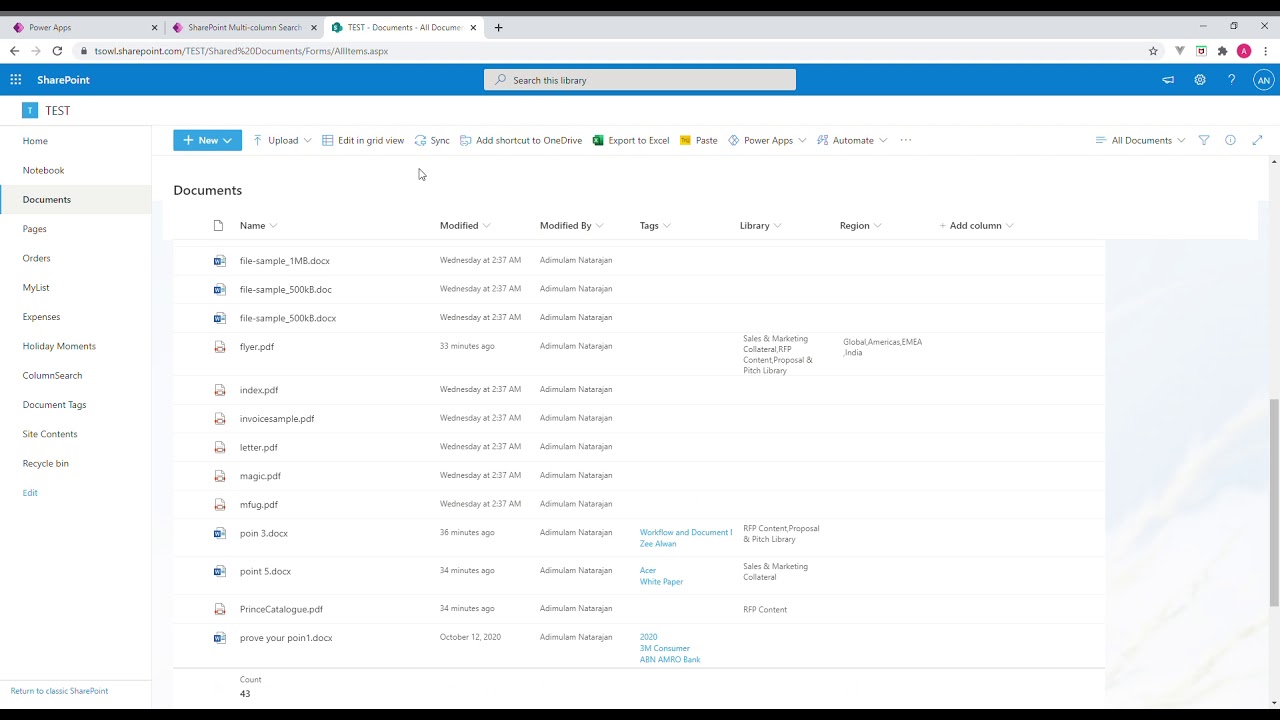Open the Name column header dropdown
The height and width of the screenshot is (720, 1280).
pos(259,226)
